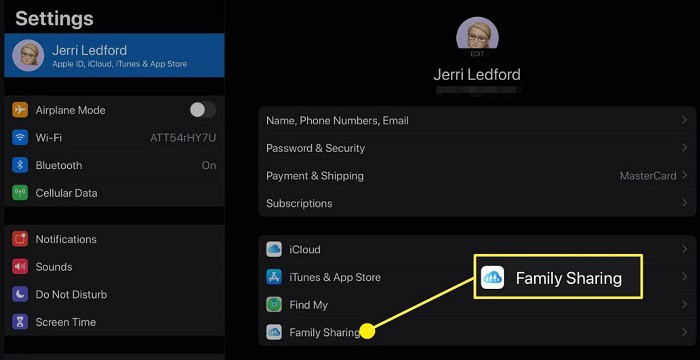Screen dimensions: 700x360
Task: Tap EDIT under the profile photo
Action: coord(477,54)
